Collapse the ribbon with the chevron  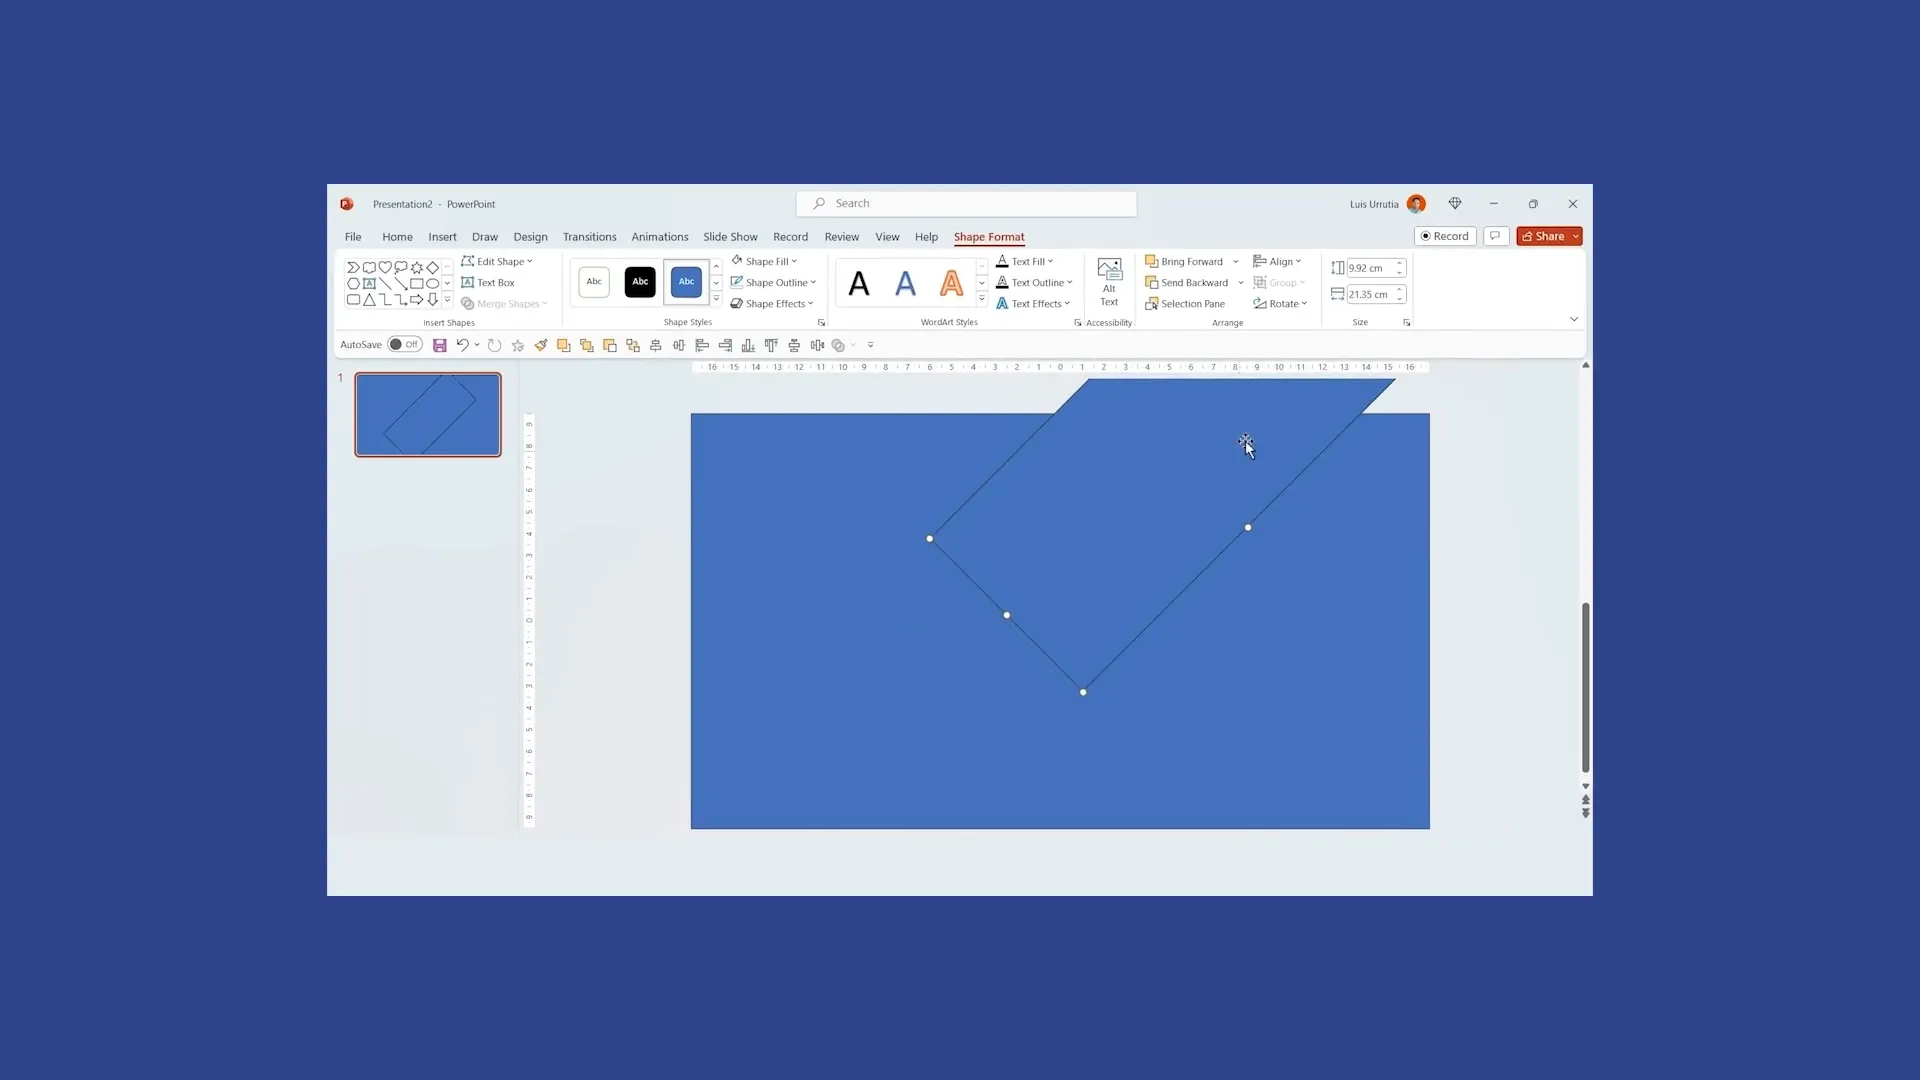click(x=1574, y=320)
